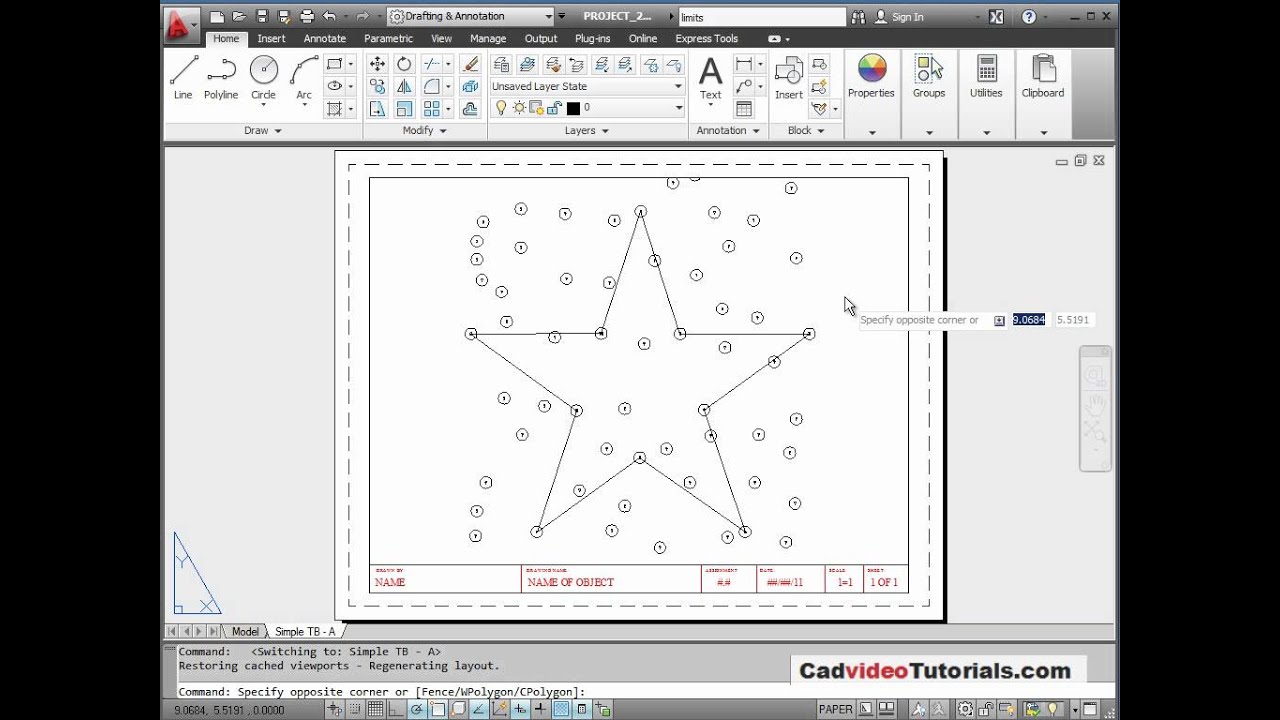
Task: Undo the last action
Action: pos(329,17)
